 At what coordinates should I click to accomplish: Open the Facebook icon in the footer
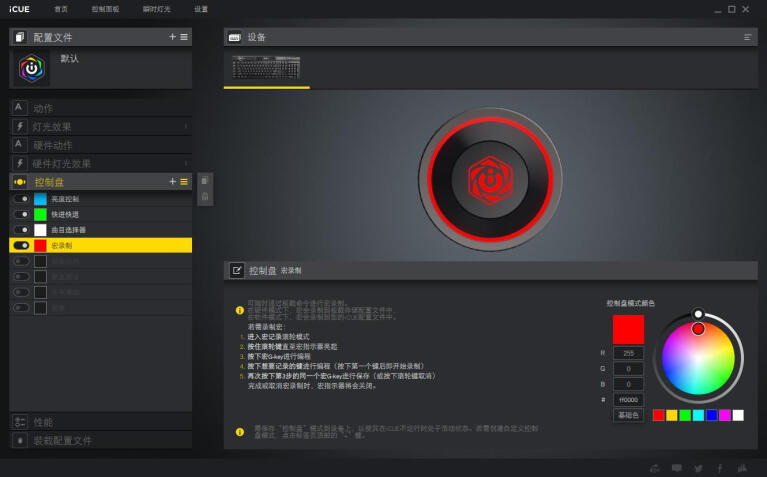click(x=720, y=468)
